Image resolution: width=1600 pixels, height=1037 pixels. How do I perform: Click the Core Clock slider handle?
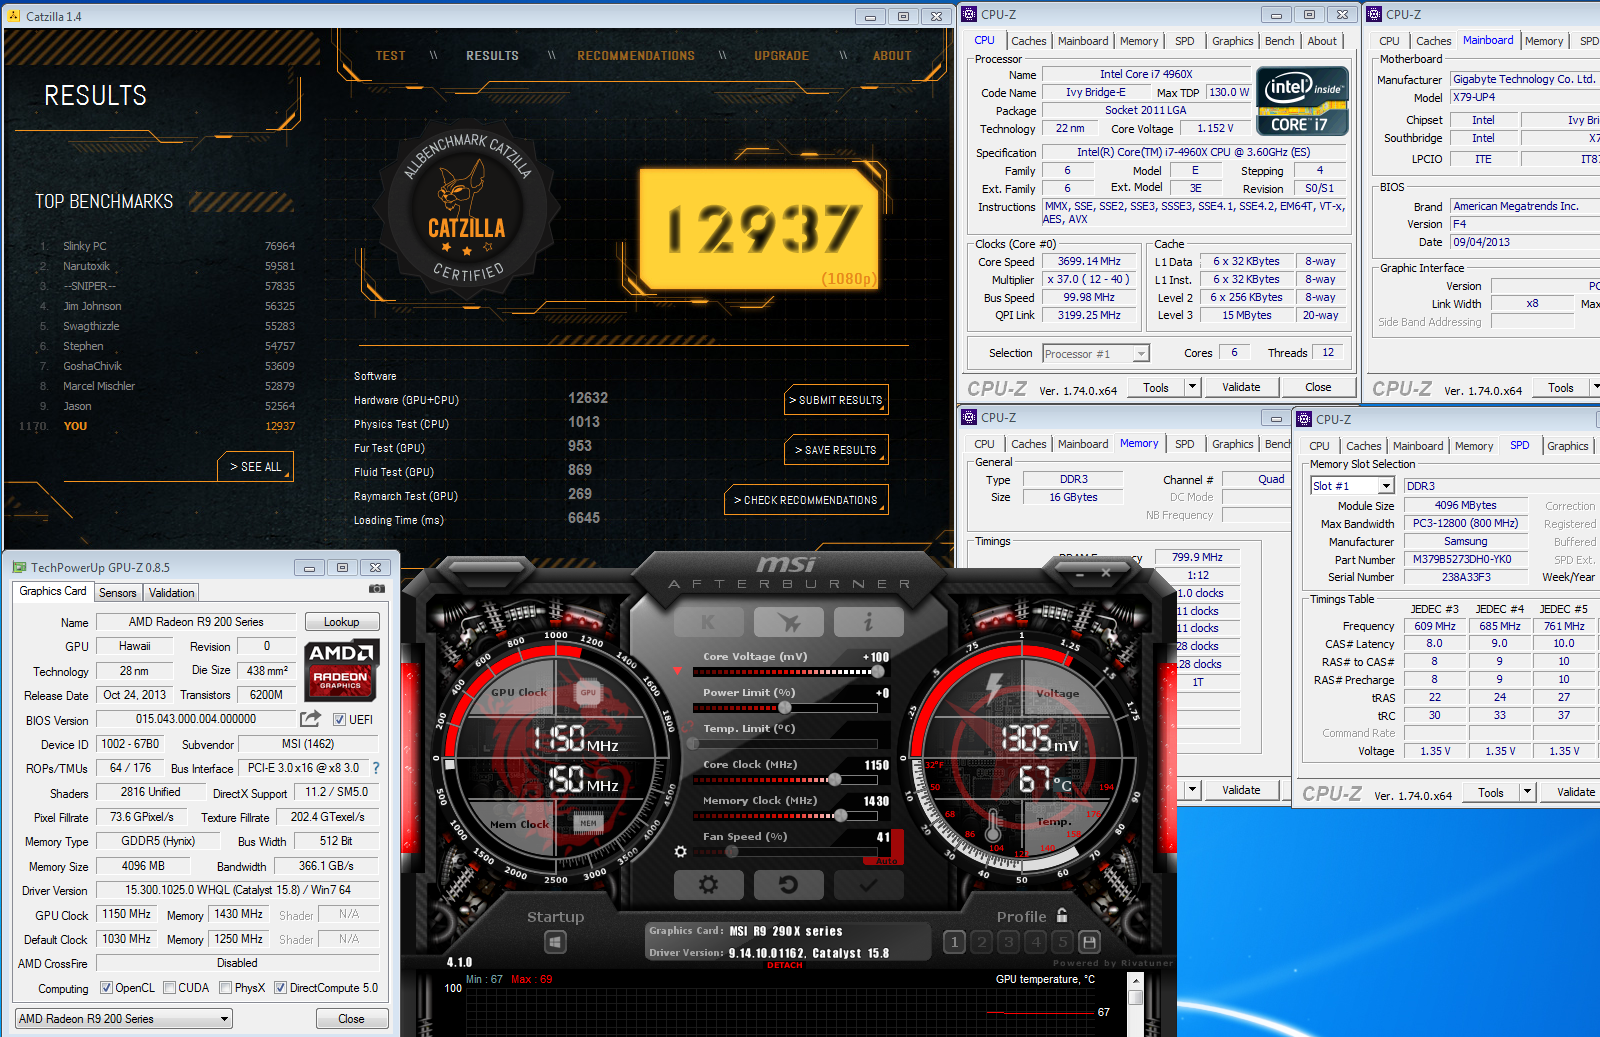pos(836,780)
